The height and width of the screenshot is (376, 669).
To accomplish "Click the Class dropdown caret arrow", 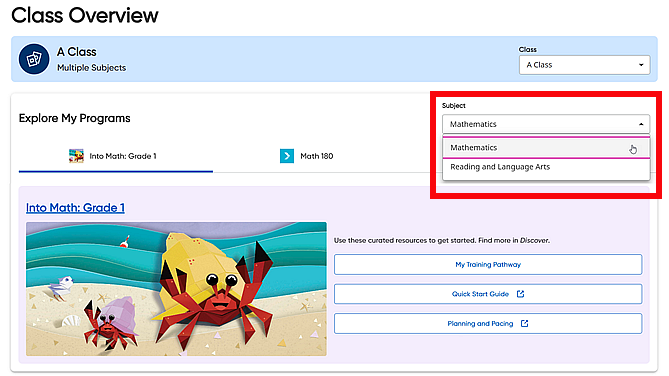I will pyautogui.click(x=641, y=65).
